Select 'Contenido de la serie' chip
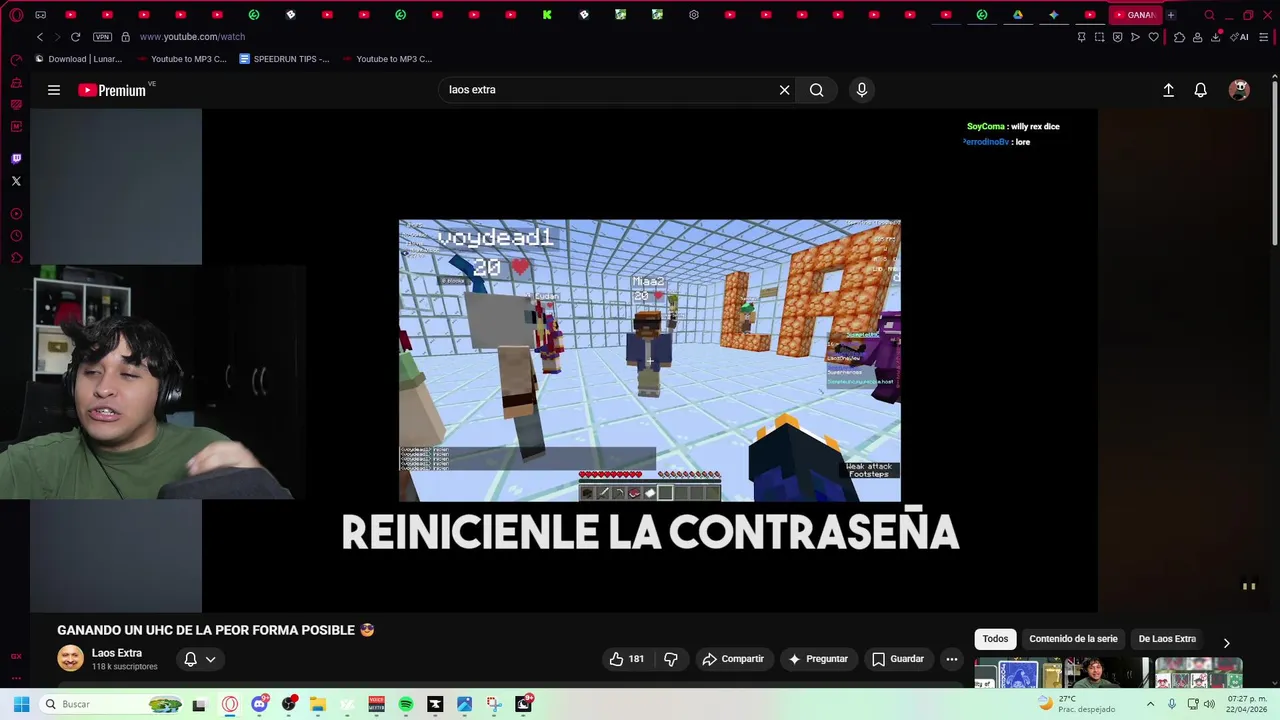 1073,639
